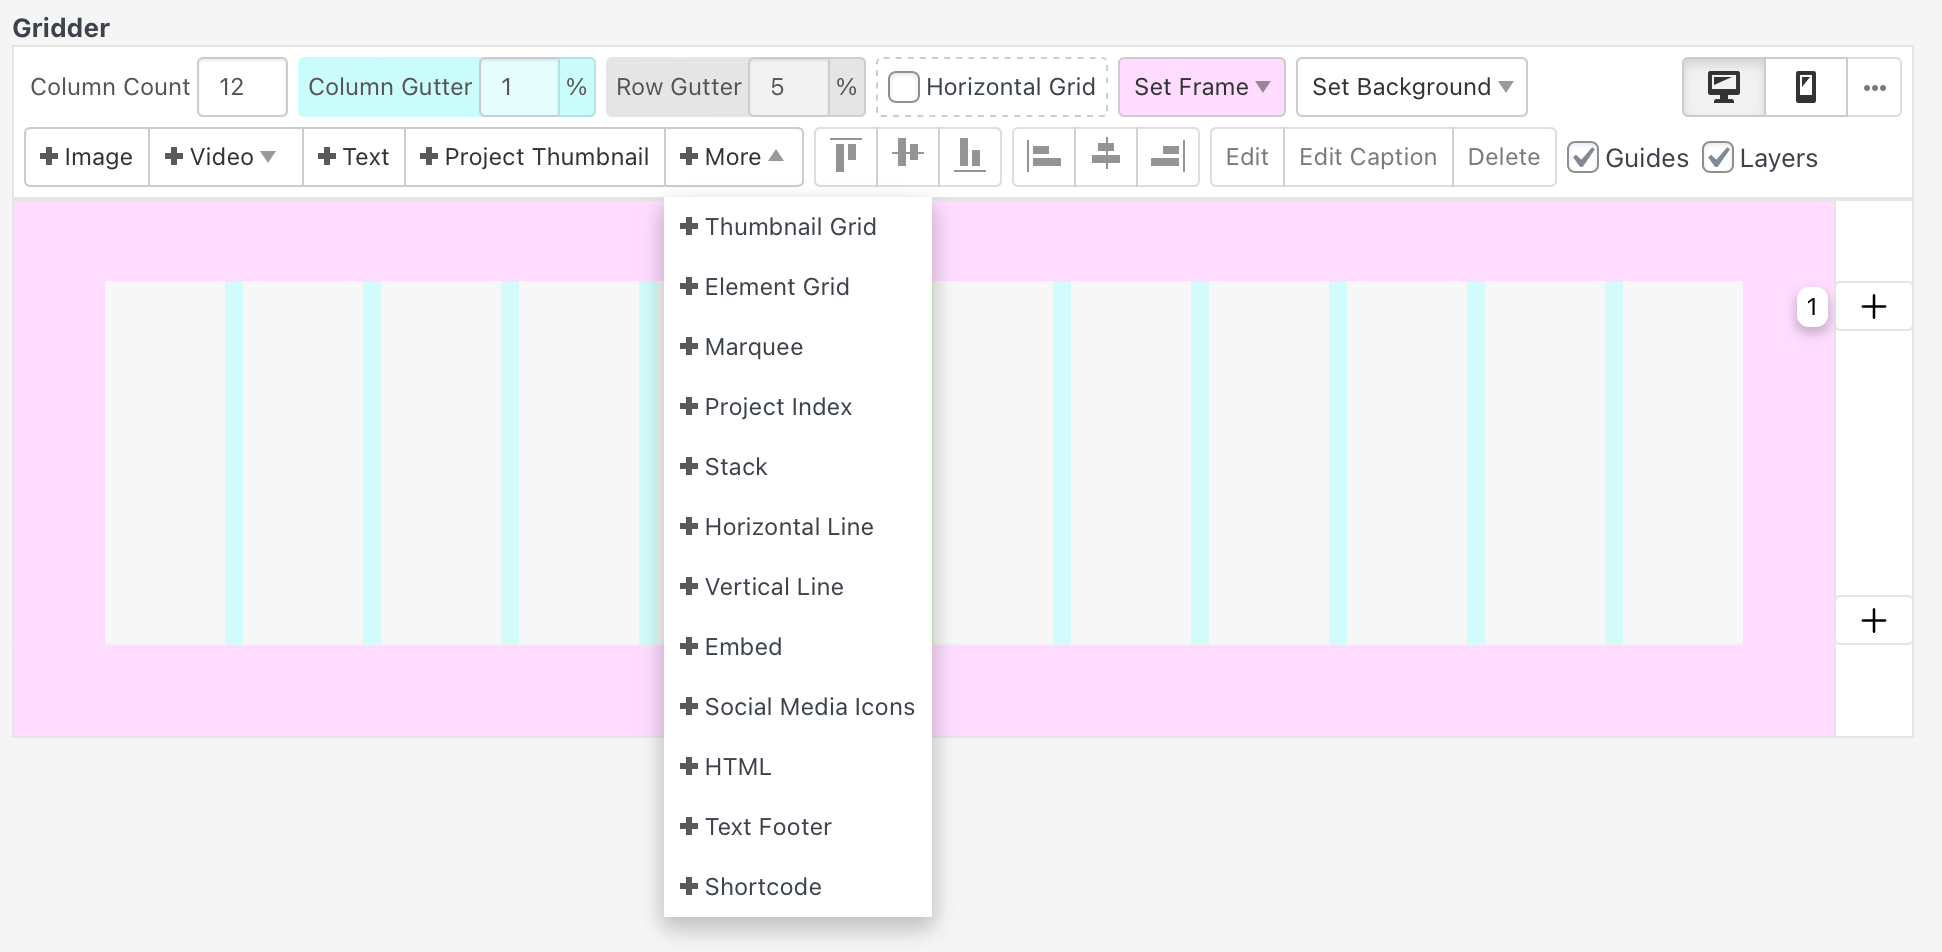
Task: Choose Thumbnail Grid from the More menu
Action: coord(789,227)
